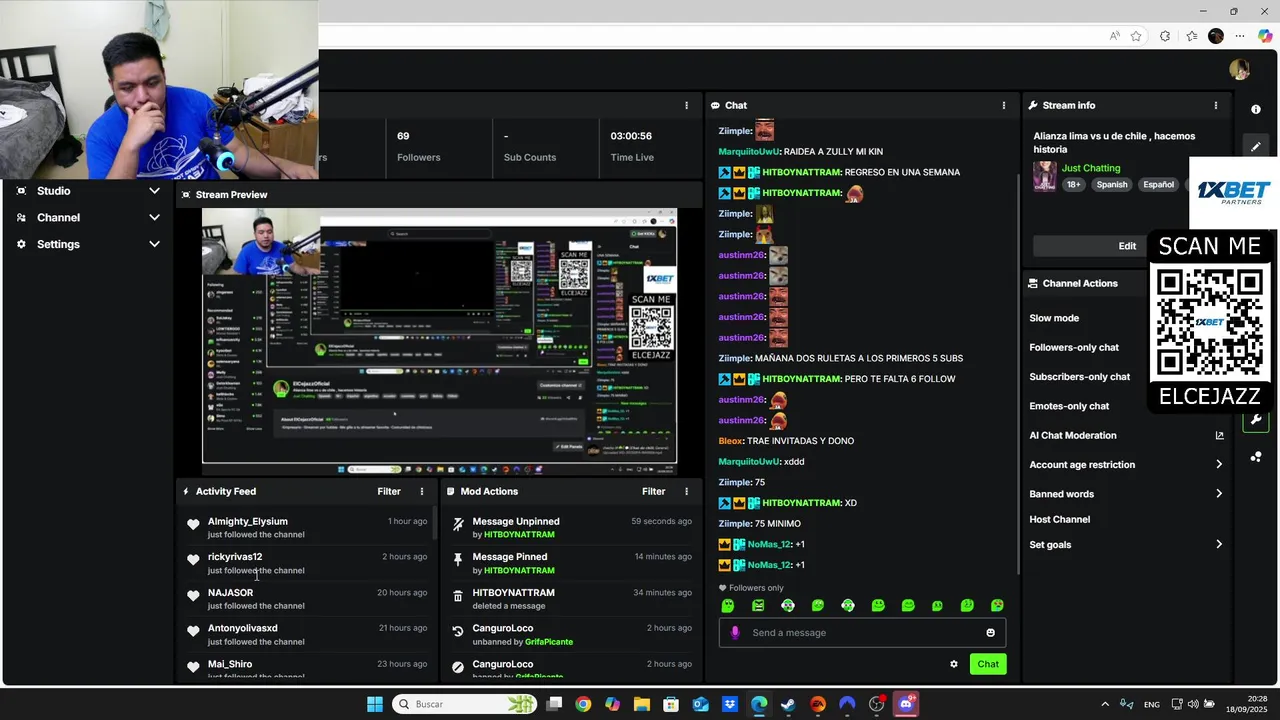This screenshot has height=720, width=1280.
Task: Click the three-dots cluster icon in the right sidebar
Action: tap(1256, 457)
